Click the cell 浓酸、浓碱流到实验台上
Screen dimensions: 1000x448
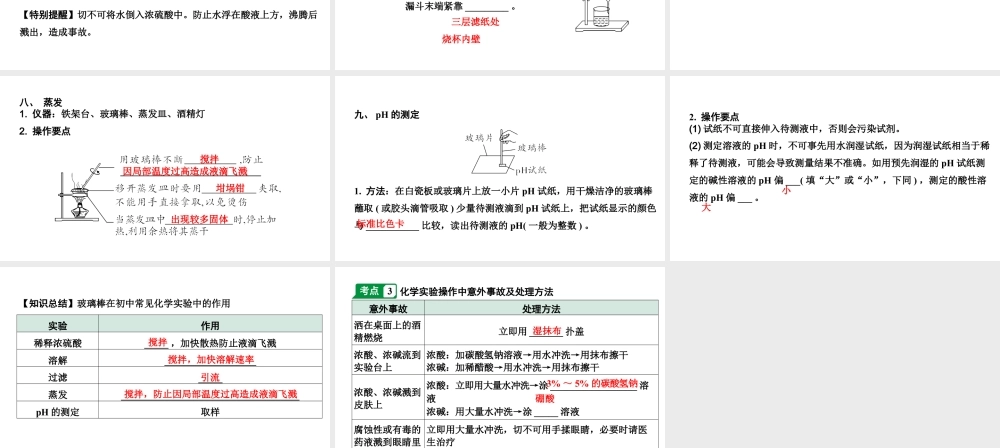coord(388,361)
